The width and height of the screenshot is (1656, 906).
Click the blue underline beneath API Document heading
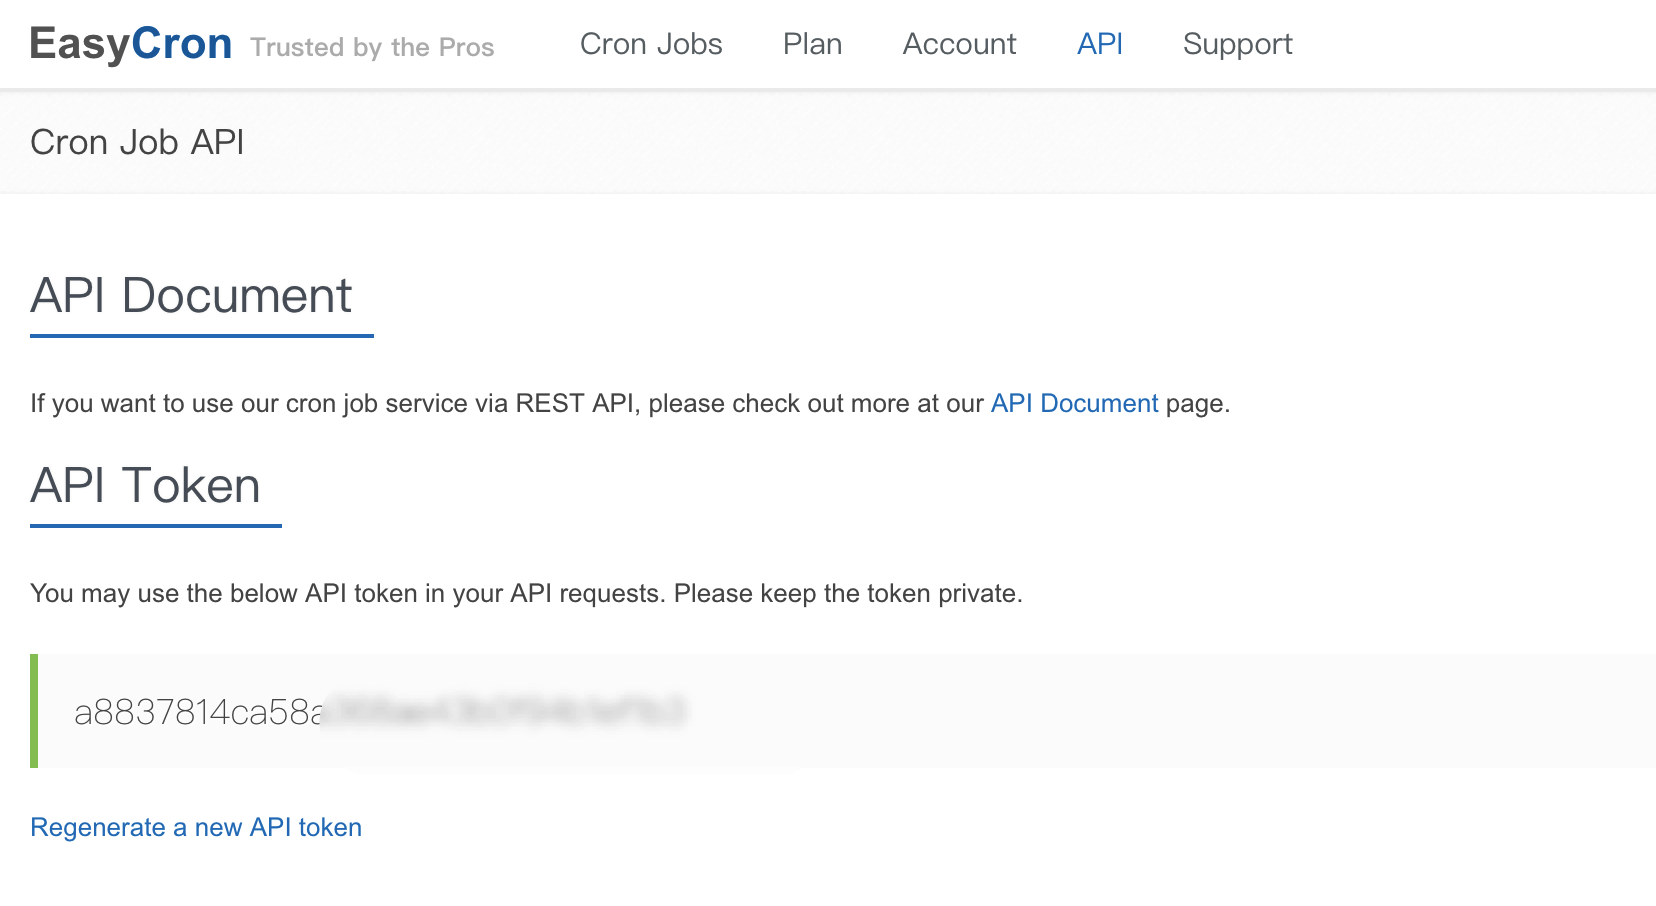[x=202, y=336]
